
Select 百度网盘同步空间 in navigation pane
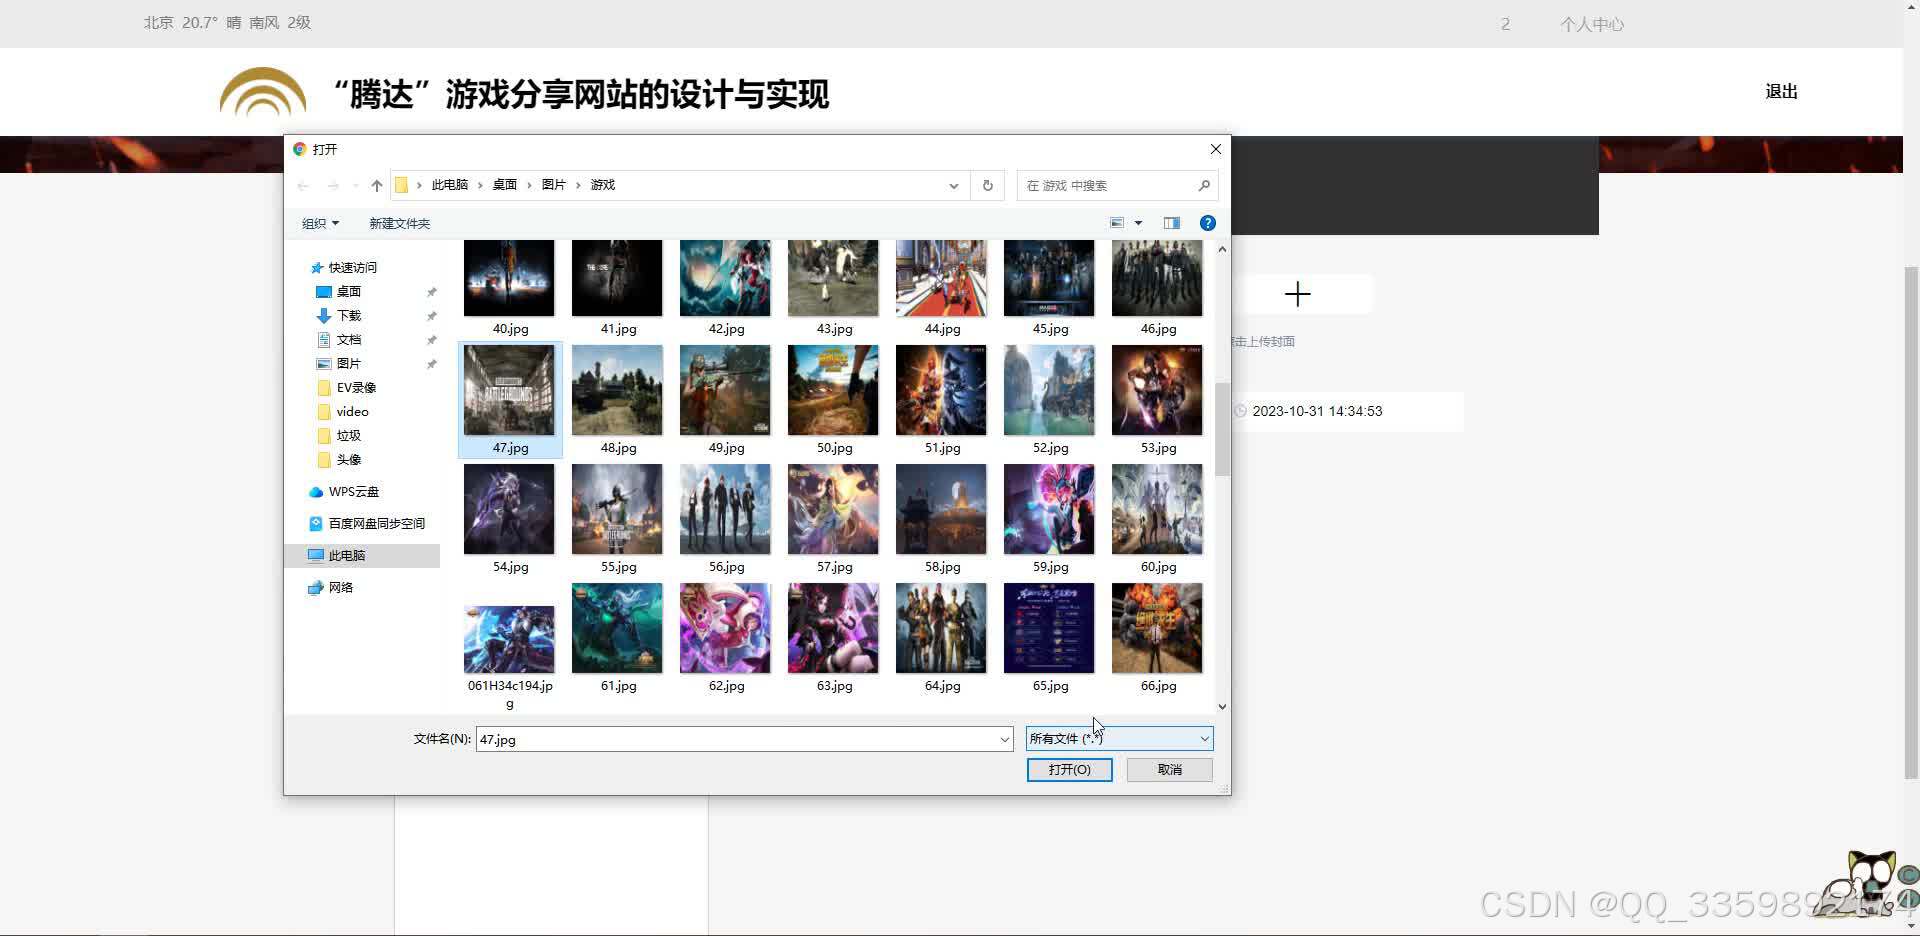(x=376, y=523)
